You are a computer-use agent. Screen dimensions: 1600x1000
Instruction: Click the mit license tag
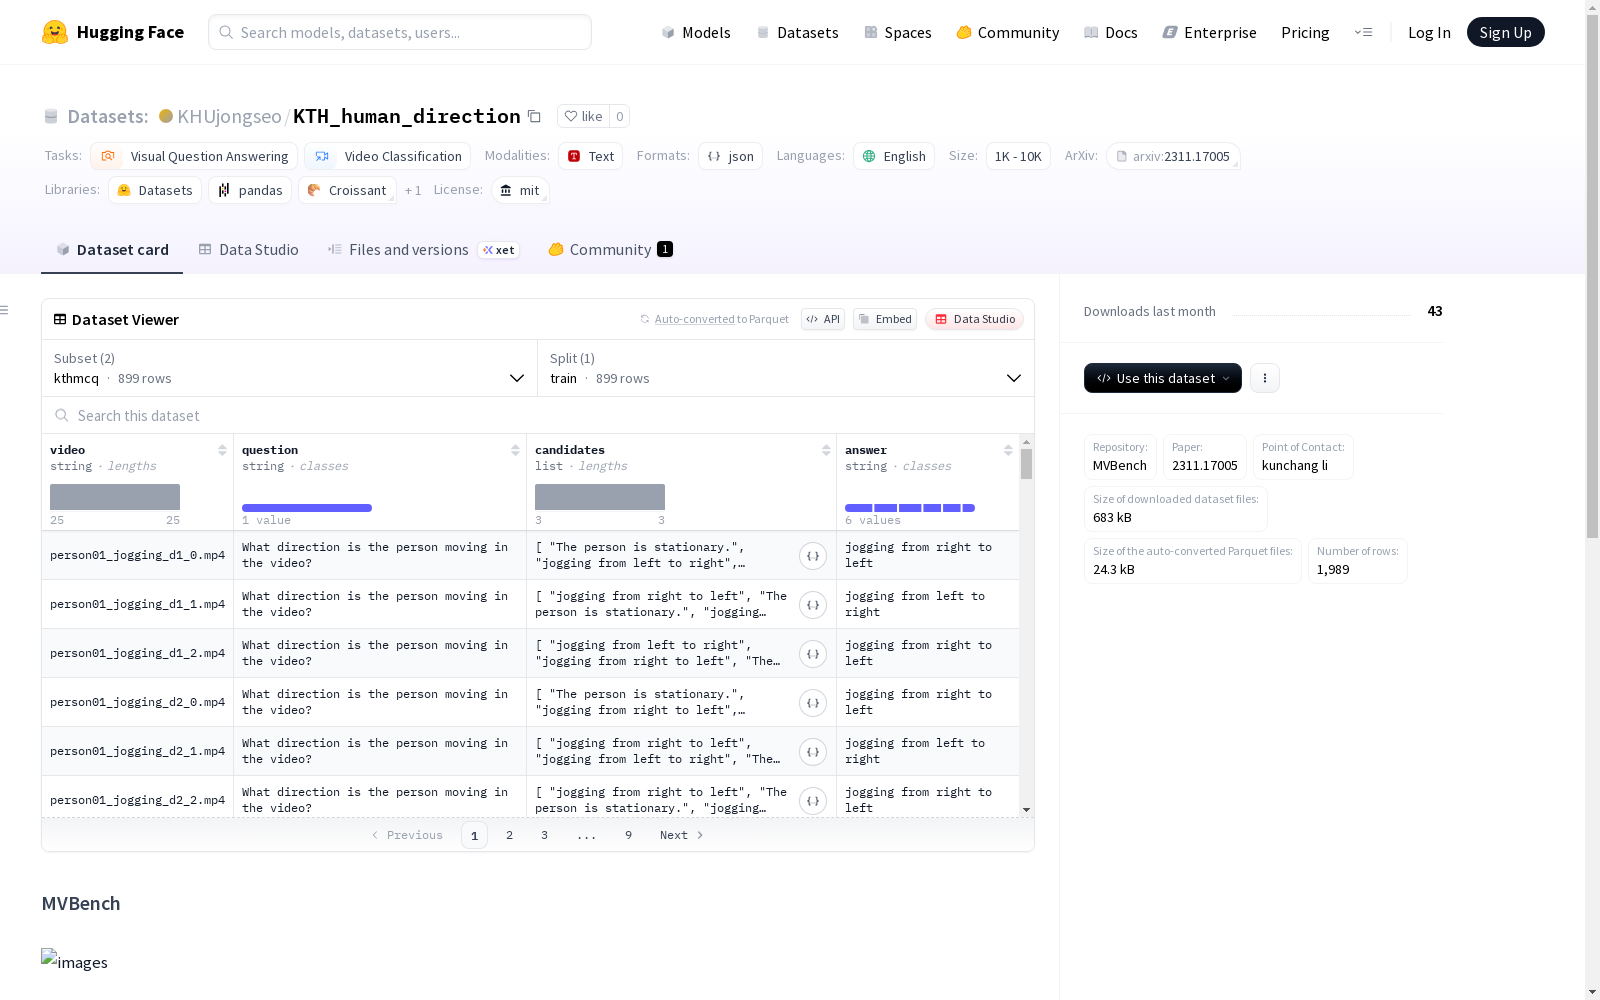(520, 190)
